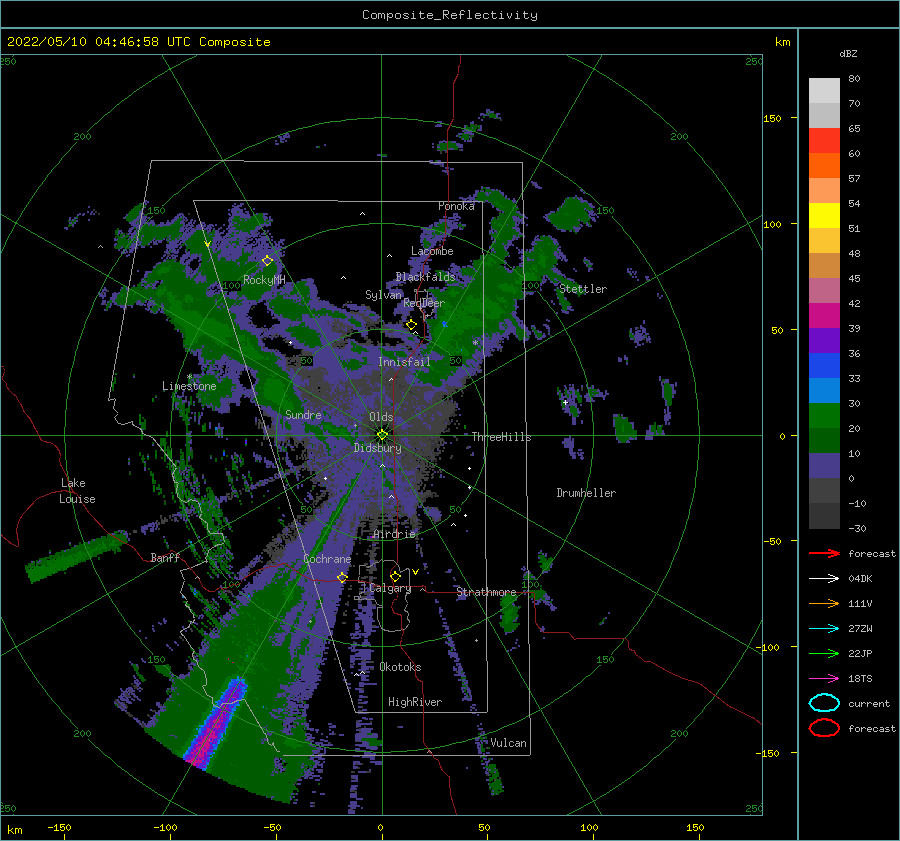Select the bright green swatch between 30 and 20 dBZ

[x=824, y=416]
